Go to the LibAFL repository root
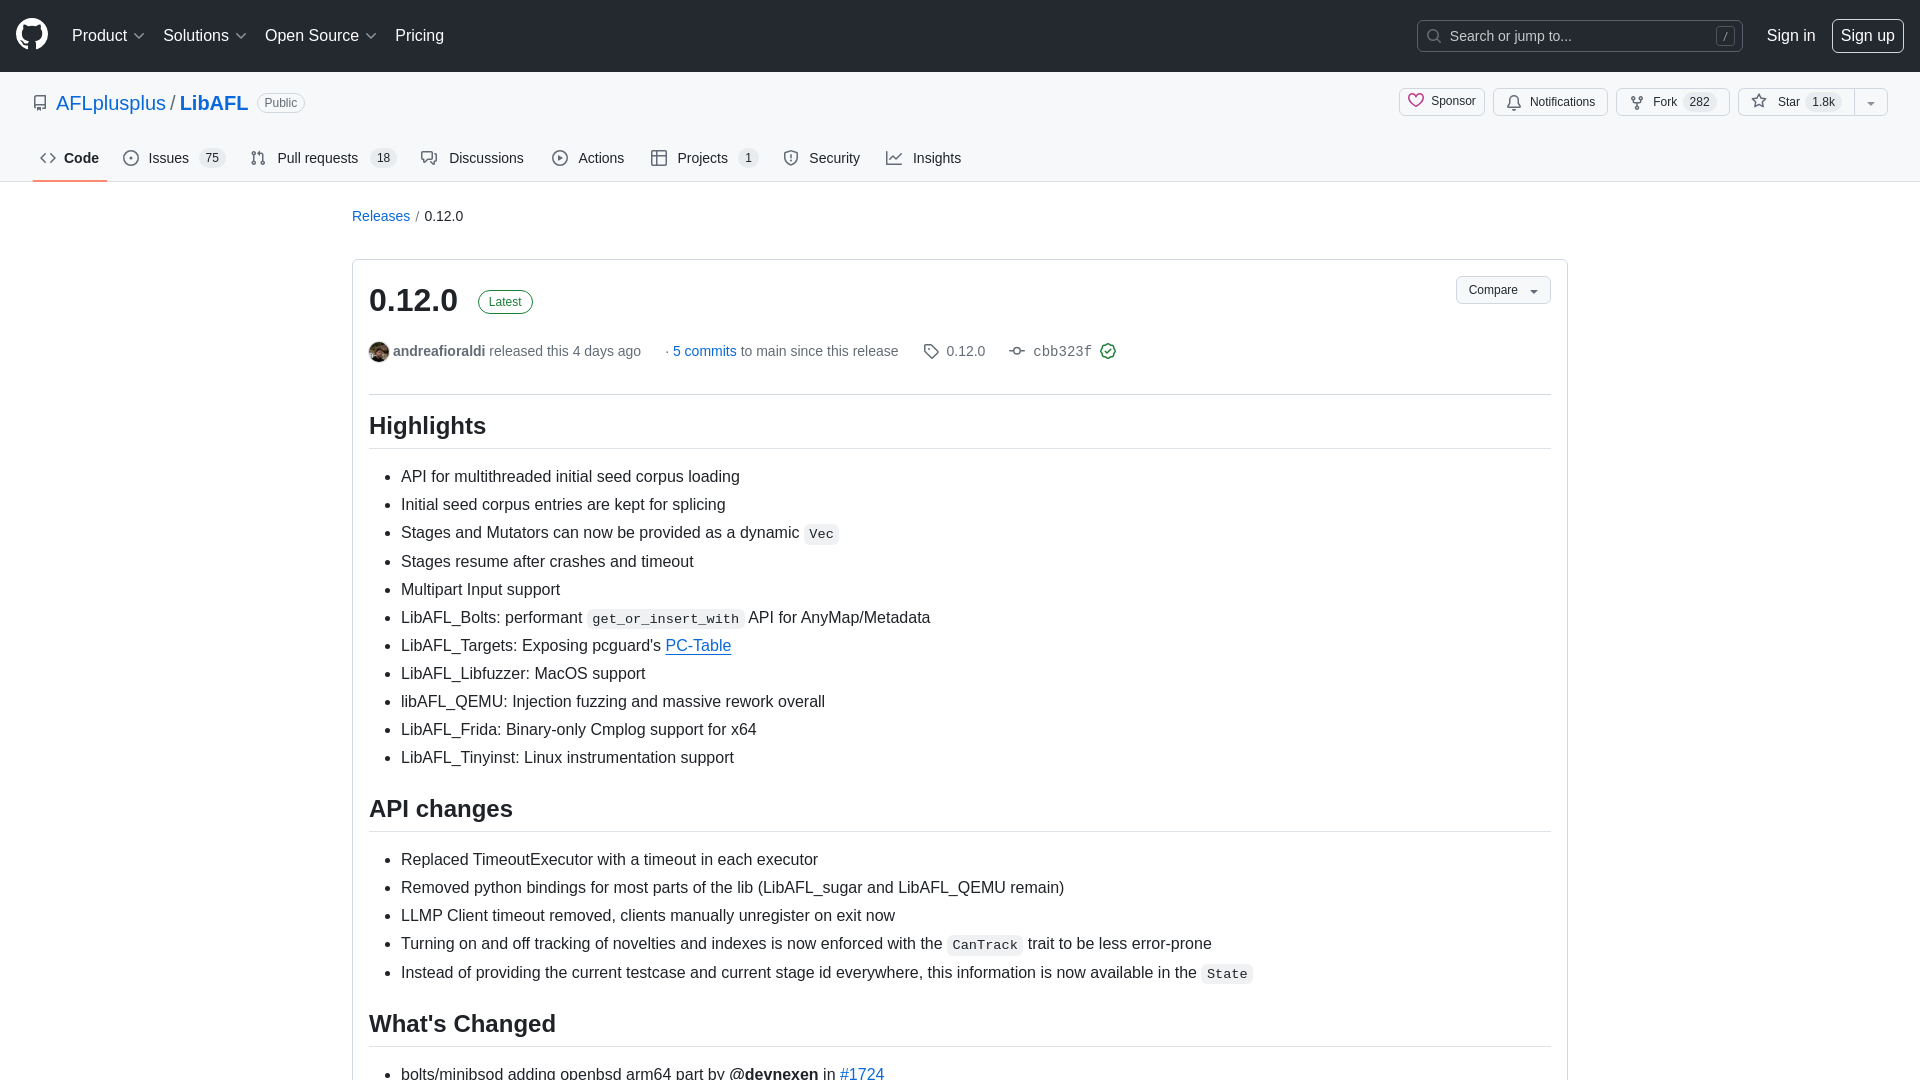This screenshot has height=1080, width=1920. 214,103
